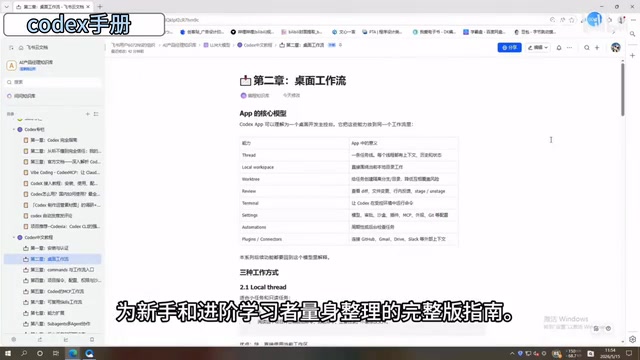Open the Windows Start menu
The image size is (640, 360).
pos(8,353)
